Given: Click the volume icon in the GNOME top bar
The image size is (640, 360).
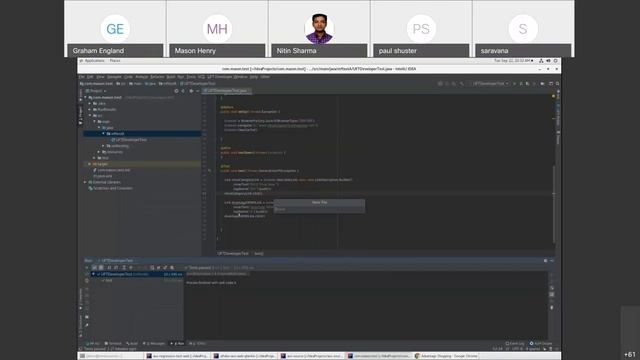Looking at the screenshot, I should click(x=548, y=61).
